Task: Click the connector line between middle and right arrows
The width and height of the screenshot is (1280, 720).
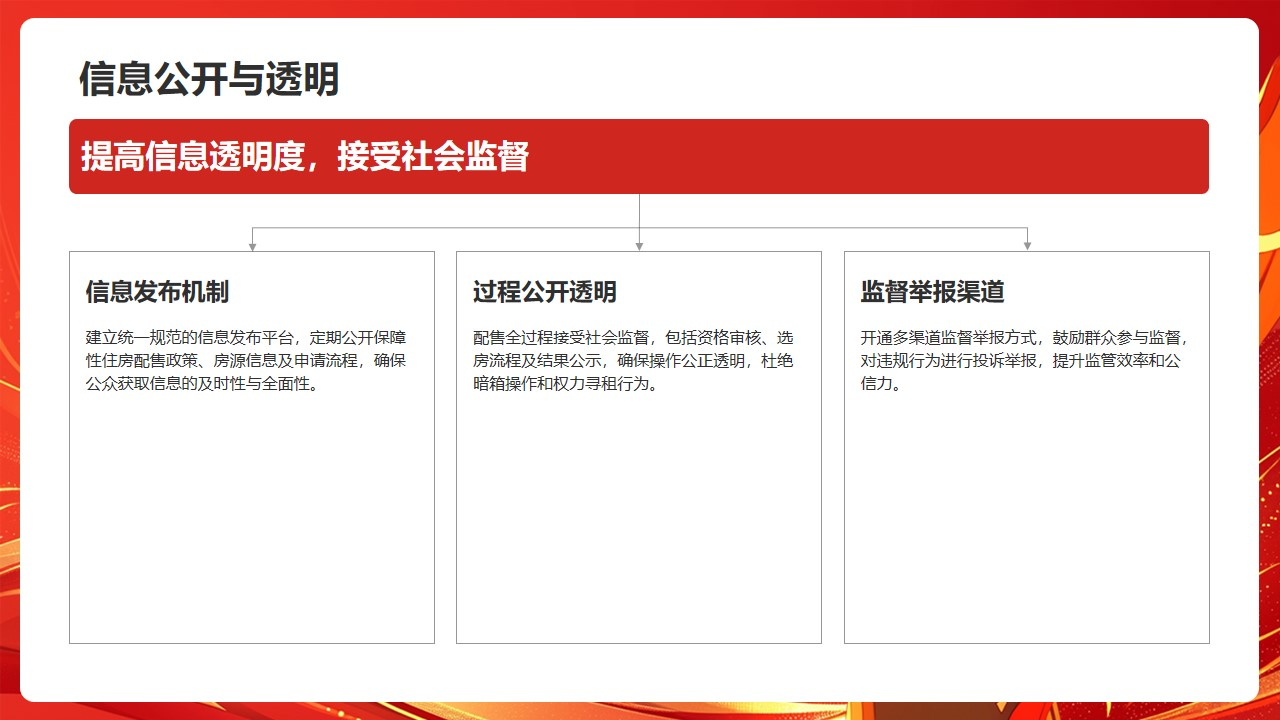Action: pyautogui.click(x=833, y=228)
